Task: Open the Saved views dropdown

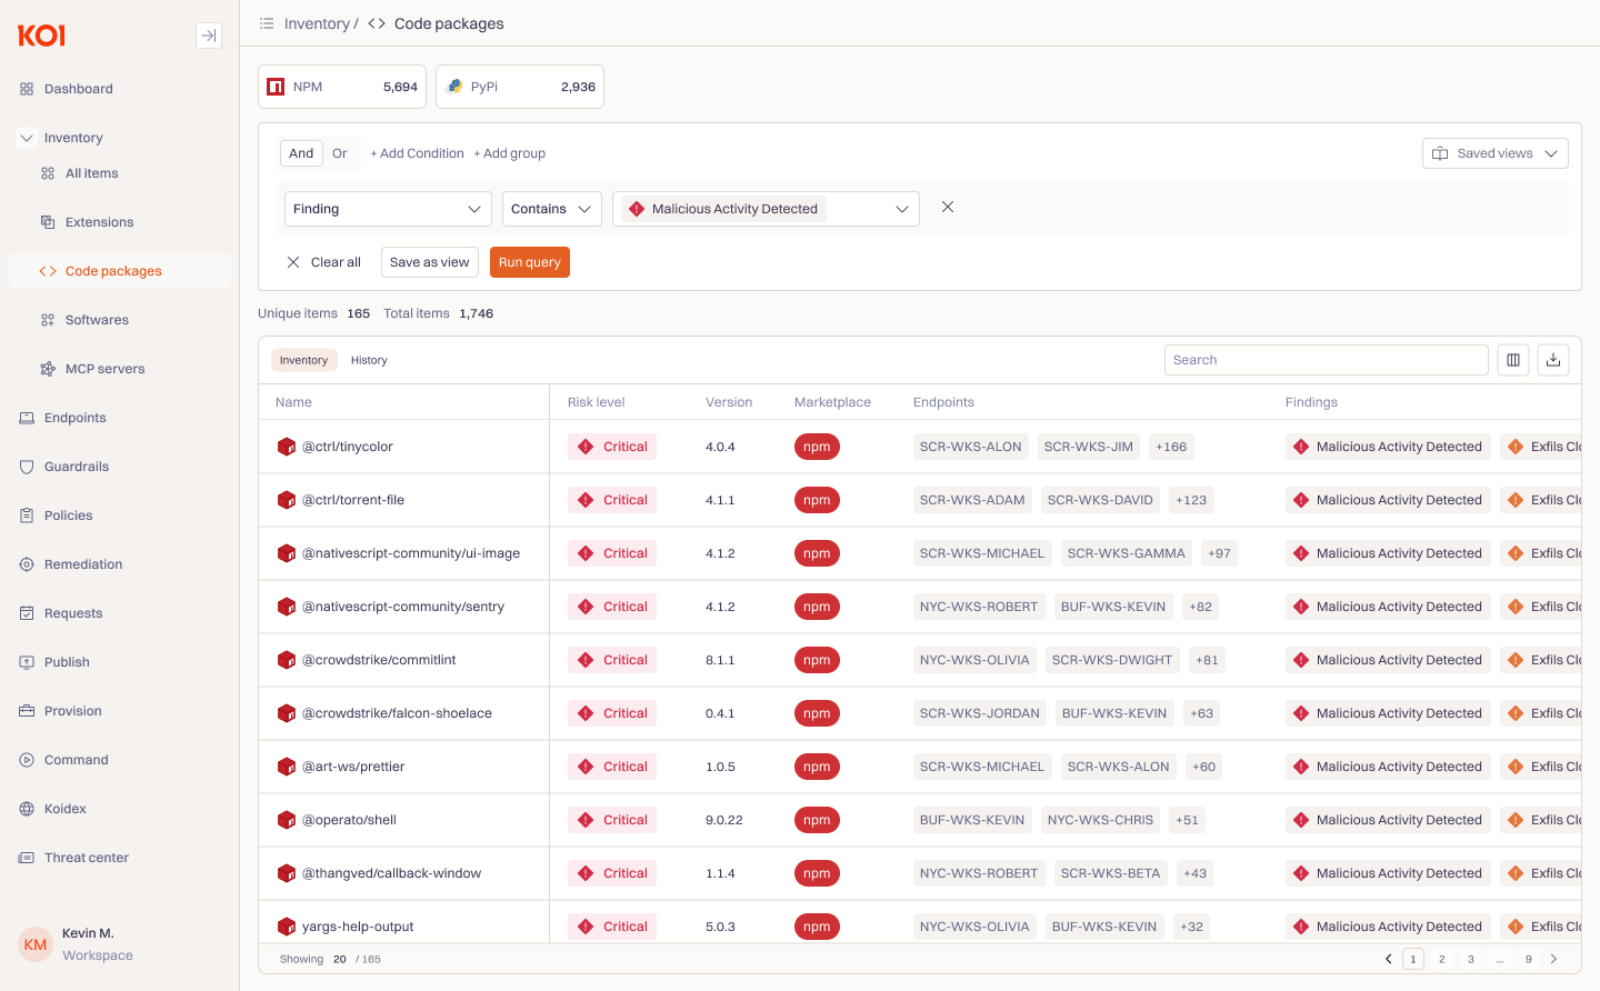Action: click(x=1494, y=154)
